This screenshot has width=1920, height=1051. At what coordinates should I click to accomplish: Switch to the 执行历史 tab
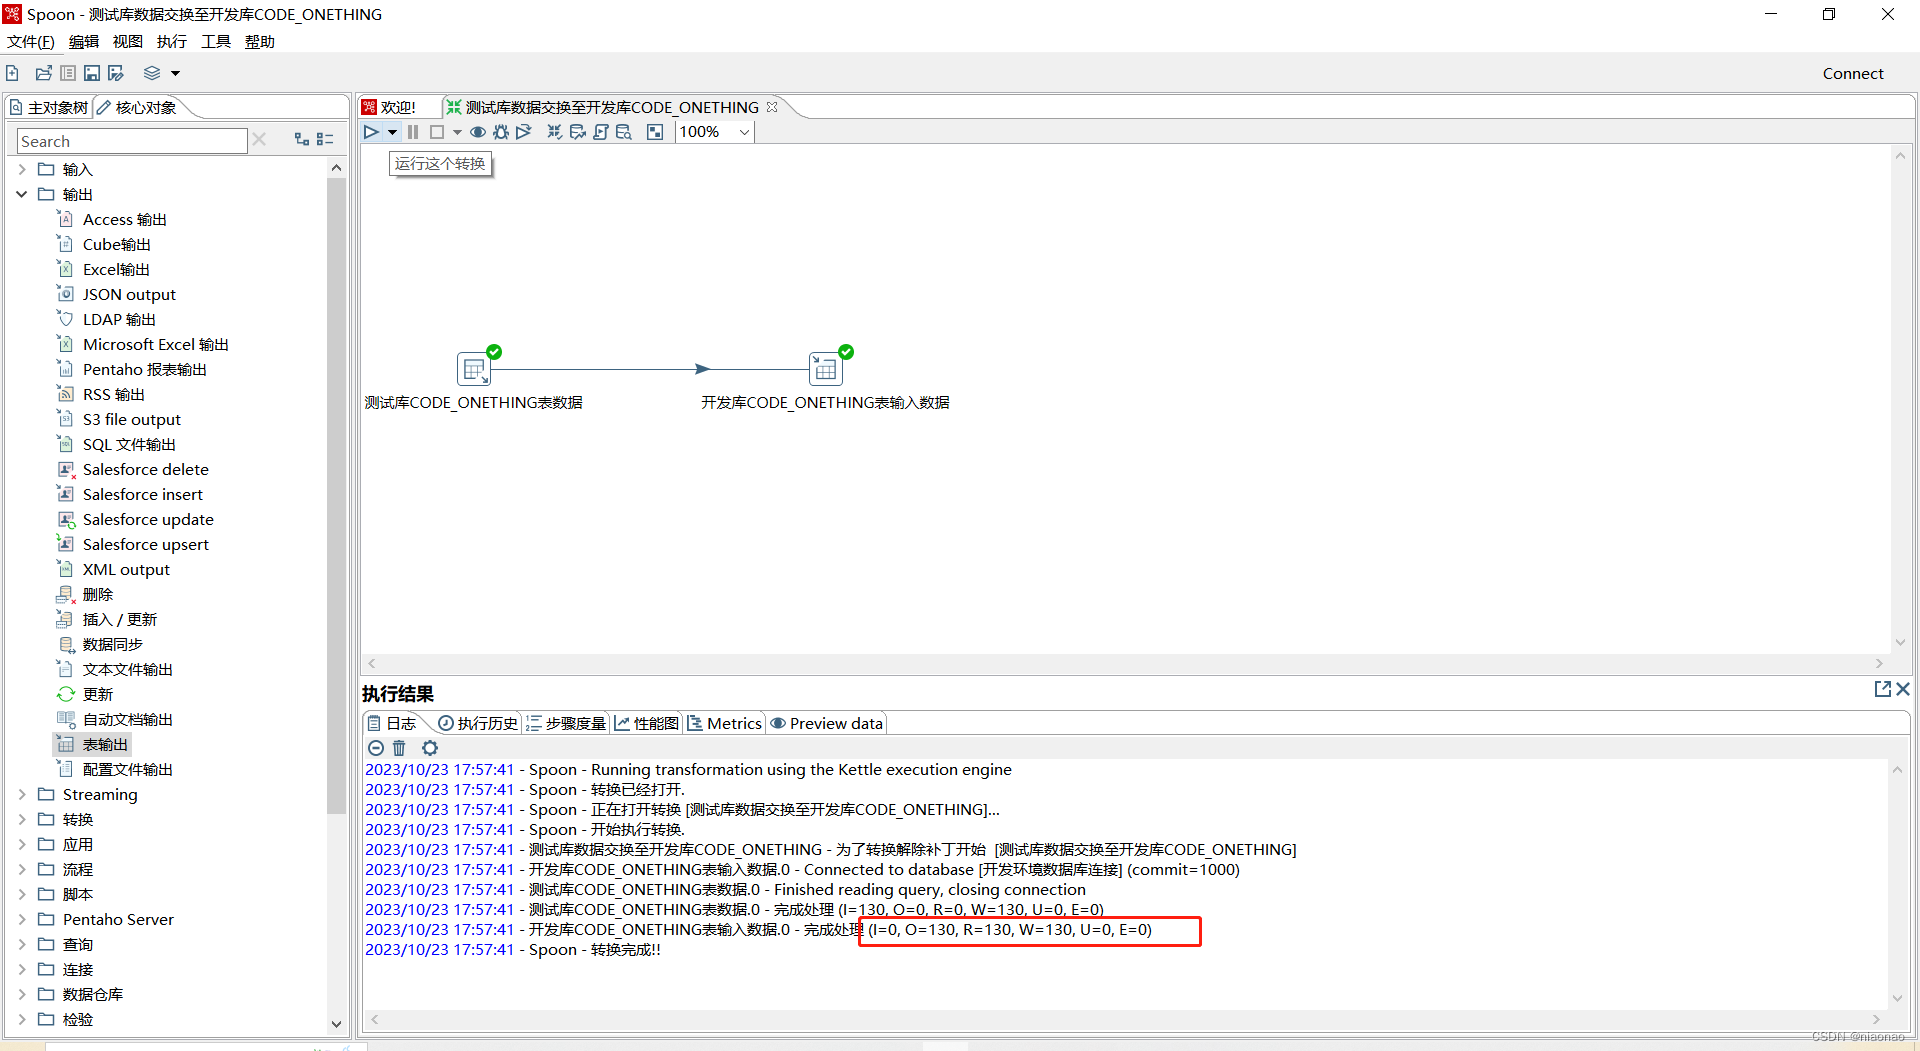point(478,723)
